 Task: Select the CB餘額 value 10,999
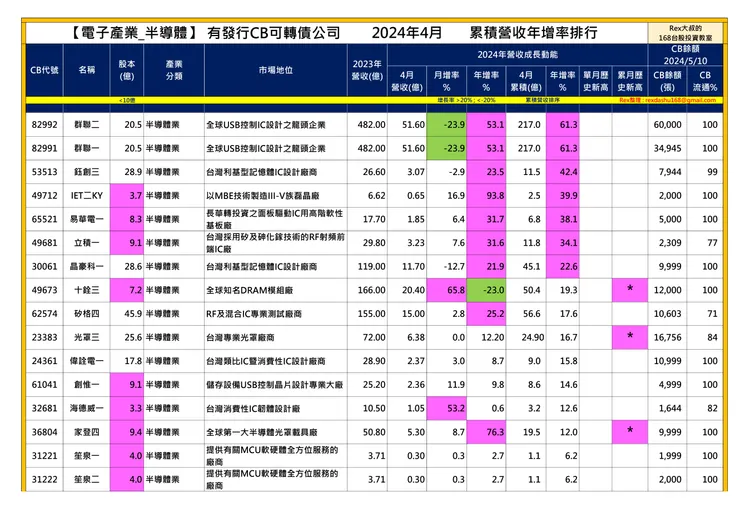[667, 361]
